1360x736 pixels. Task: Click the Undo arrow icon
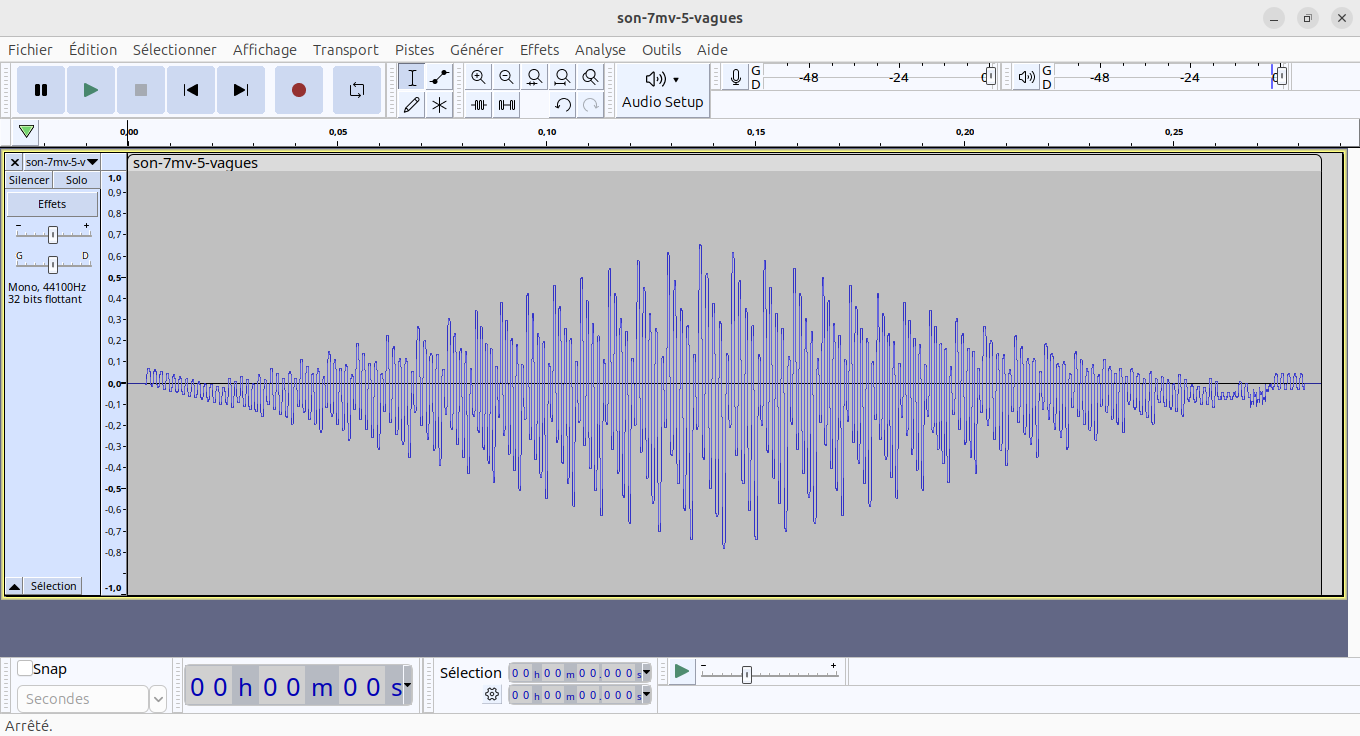point(563,104)
